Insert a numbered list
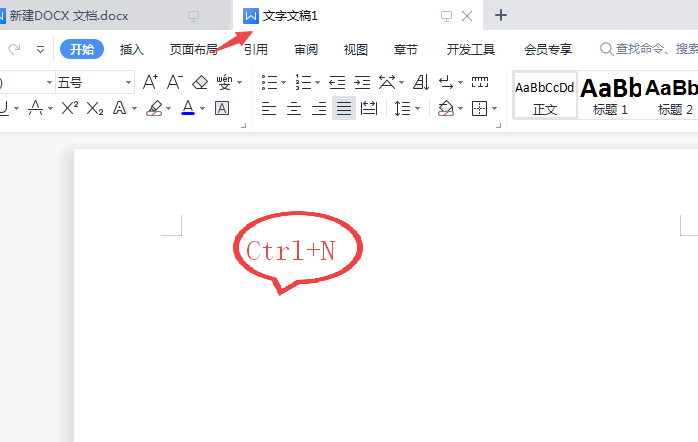Image resolution: width=698 pixels, height=442 pixels. [x=304, y=82]
